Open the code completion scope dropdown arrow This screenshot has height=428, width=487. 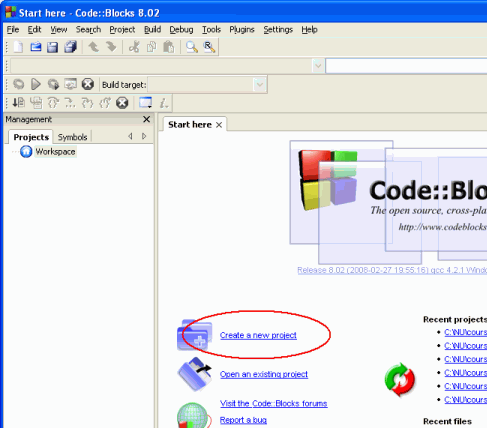318,66
